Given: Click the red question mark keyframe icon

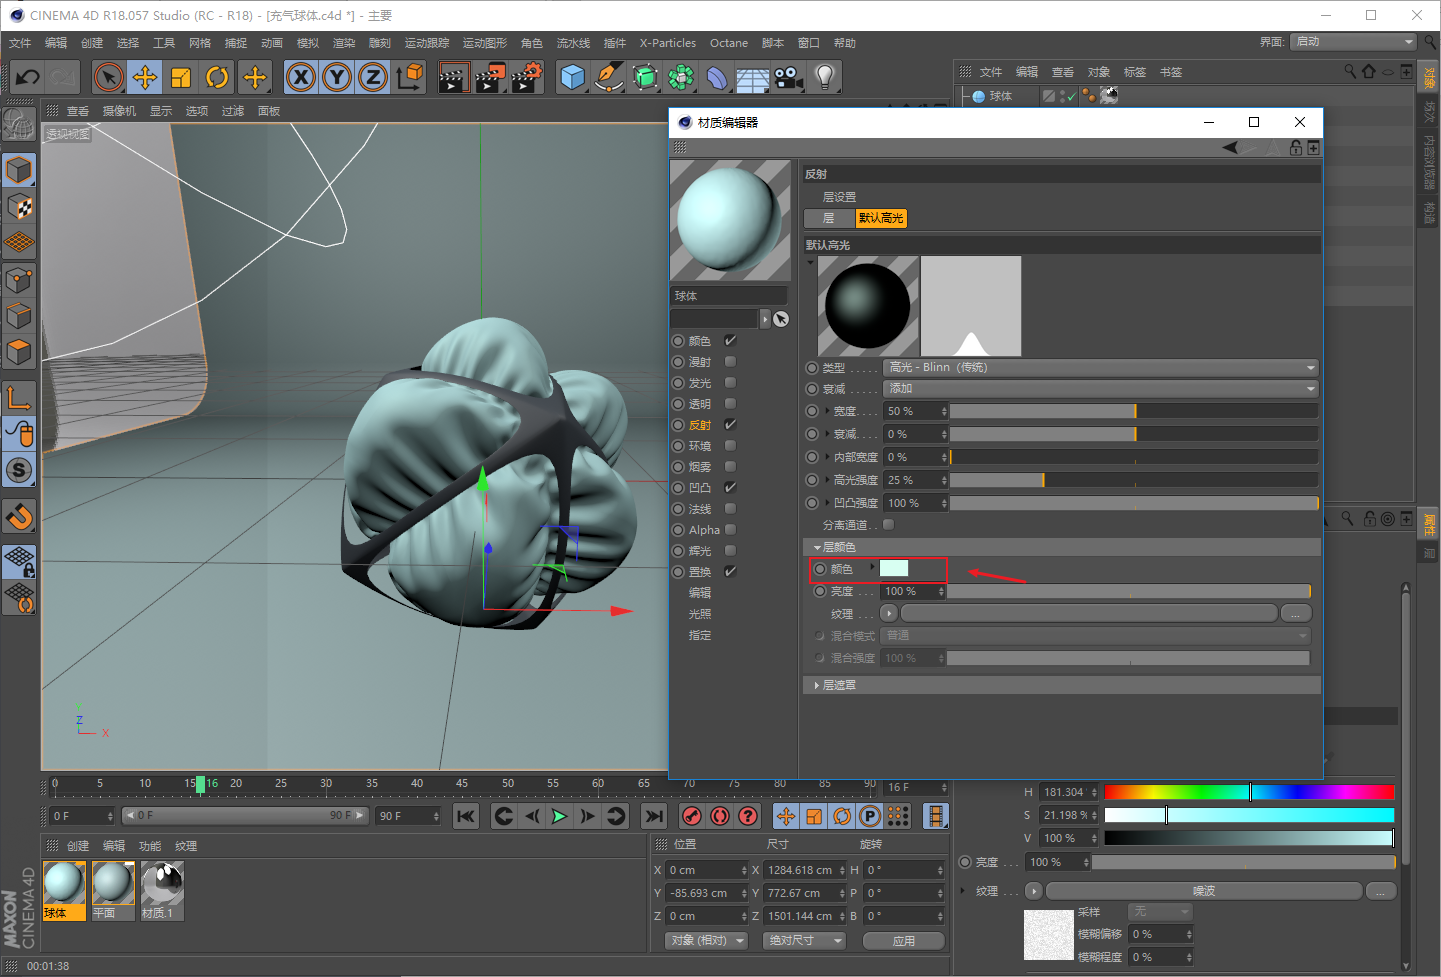Looking at the screenshot, I should point(747,816).
